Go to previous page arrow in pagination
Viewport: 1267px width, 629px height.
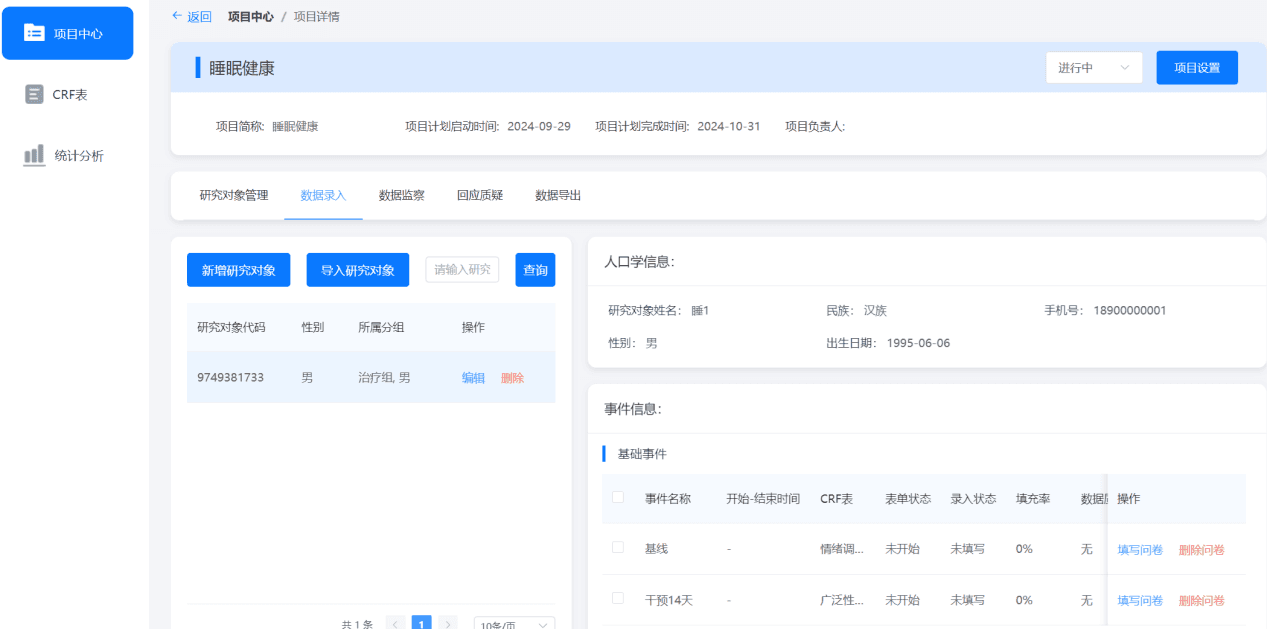(x=395, y=624)
